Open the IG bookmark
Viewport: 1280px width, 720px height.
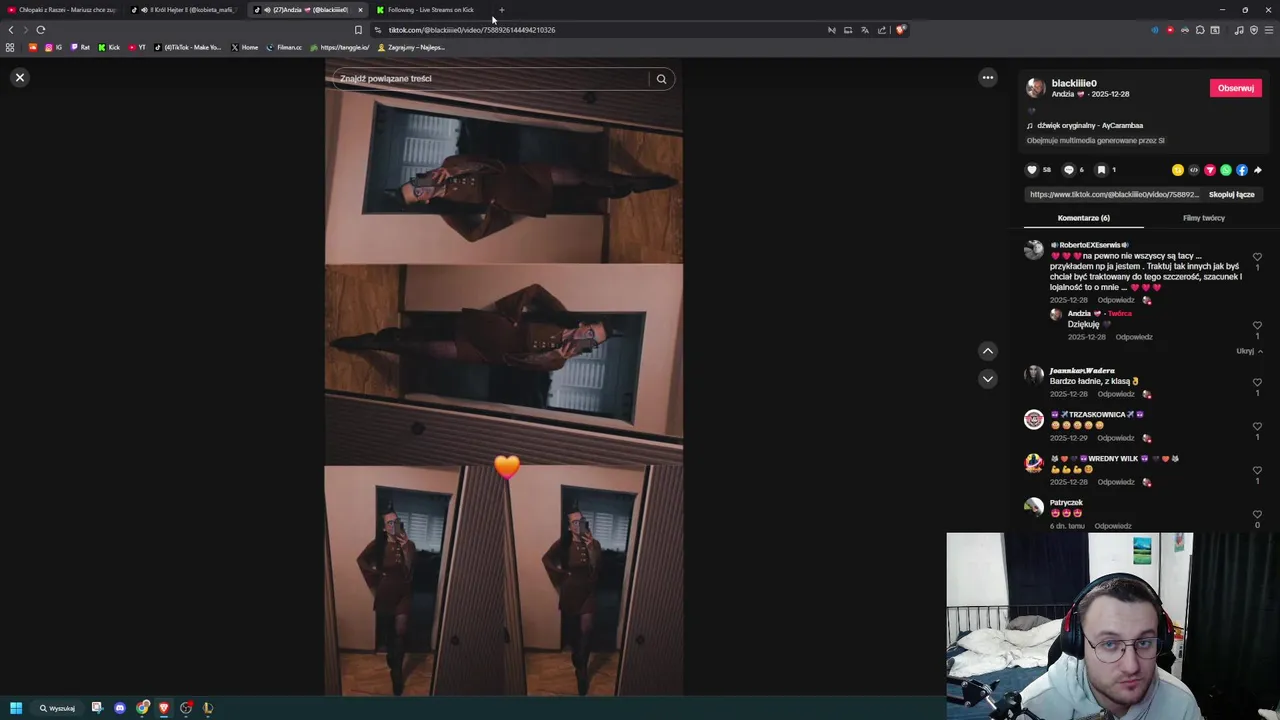click(x=53, y=47)
